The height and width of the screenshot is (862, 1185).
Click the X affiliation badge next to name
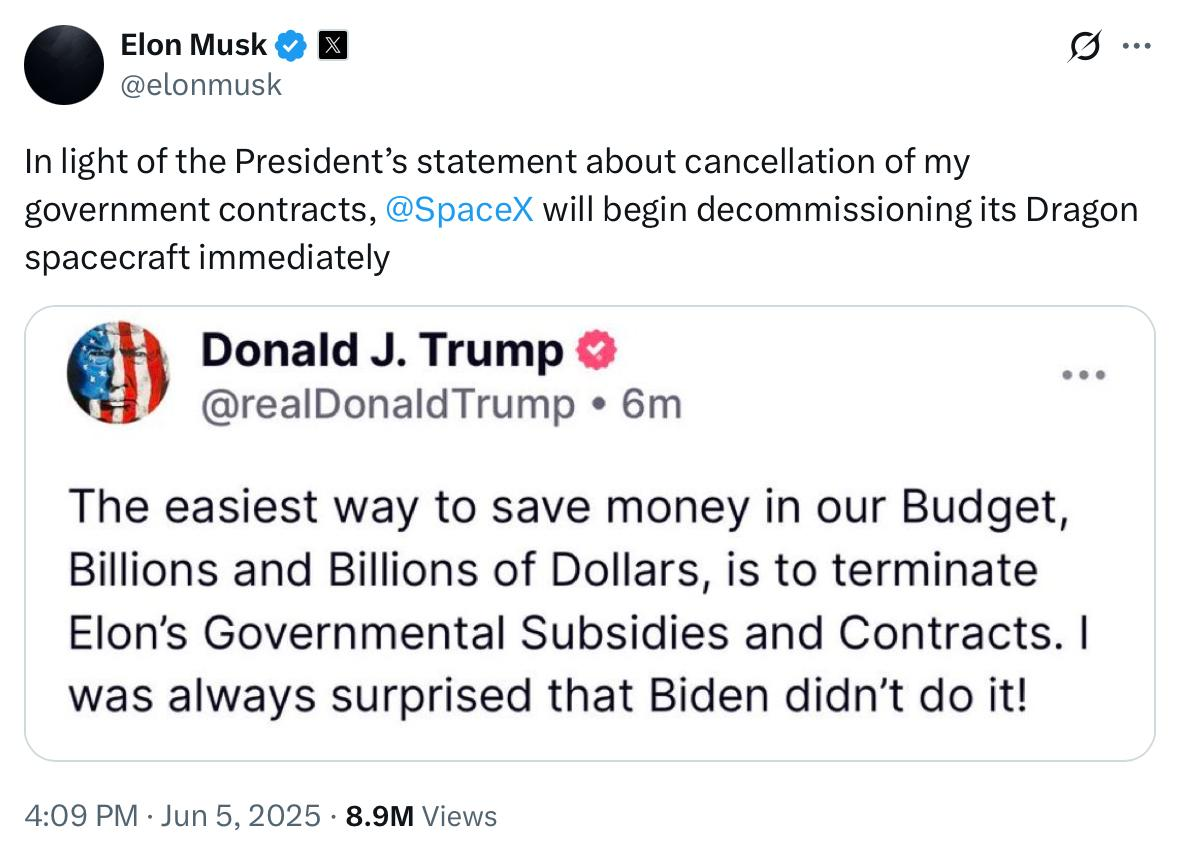[333, 45]
